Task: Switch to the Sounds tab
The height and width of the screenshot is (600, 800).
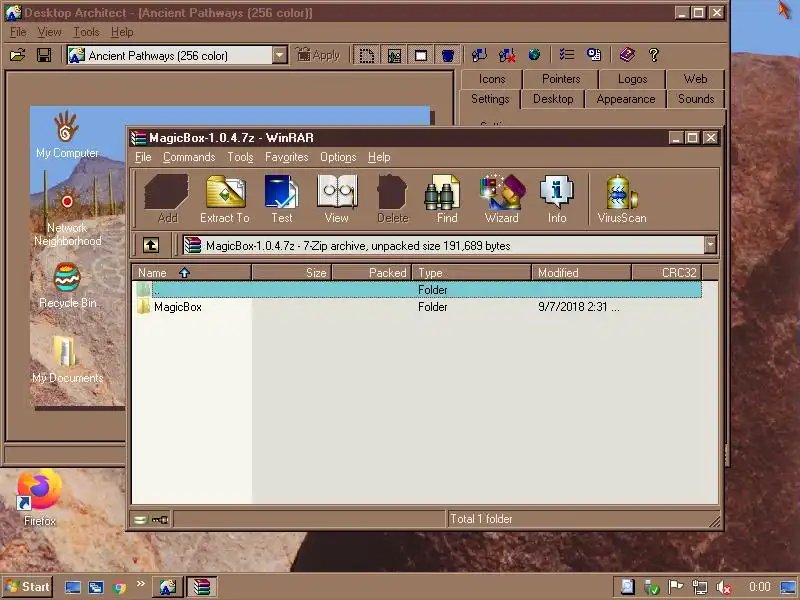Action: pos(696,99)
